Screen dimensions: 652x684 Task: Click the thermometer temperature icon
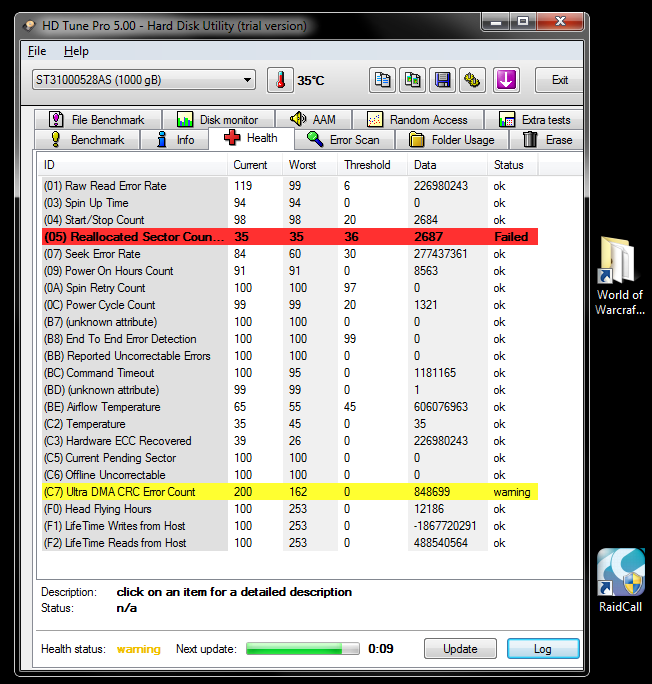click(281, 80)
